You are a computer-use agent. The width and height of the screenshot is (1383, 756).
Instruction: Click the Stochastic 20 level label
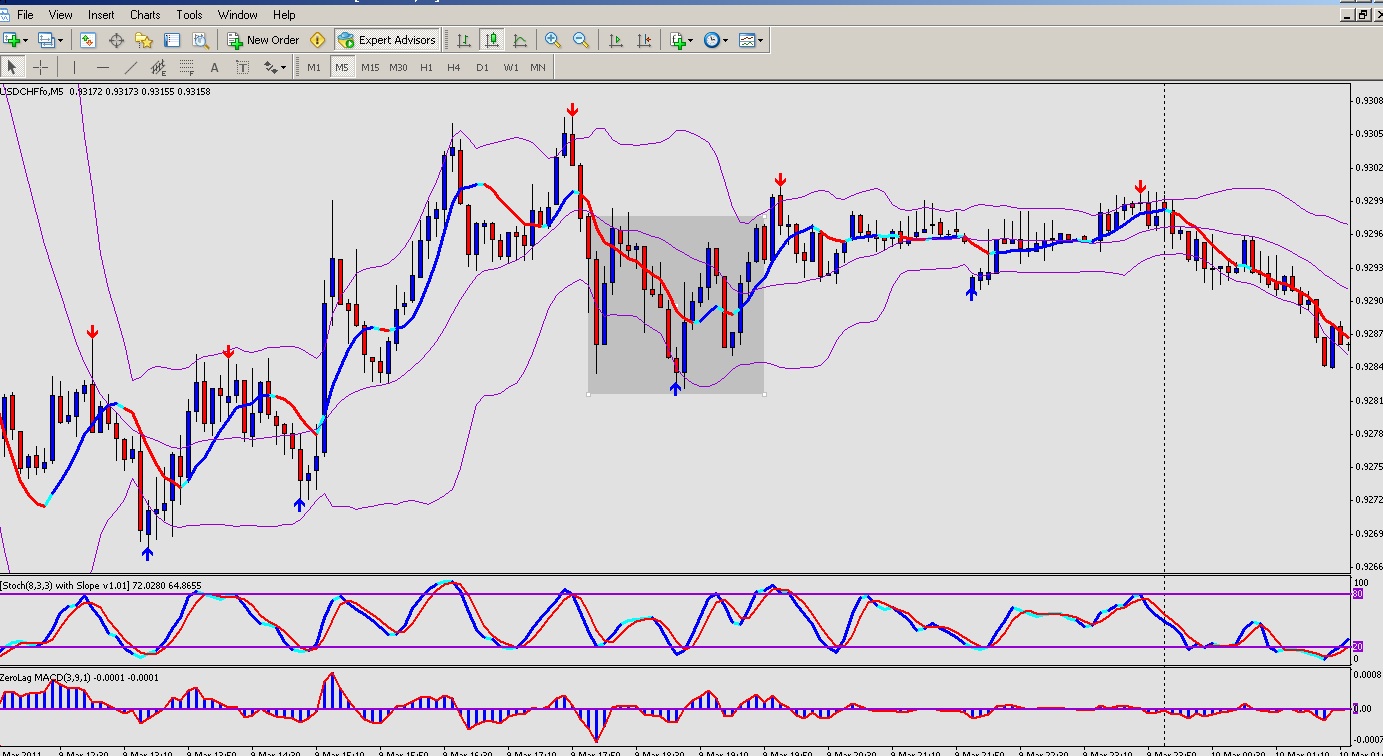1359,647
